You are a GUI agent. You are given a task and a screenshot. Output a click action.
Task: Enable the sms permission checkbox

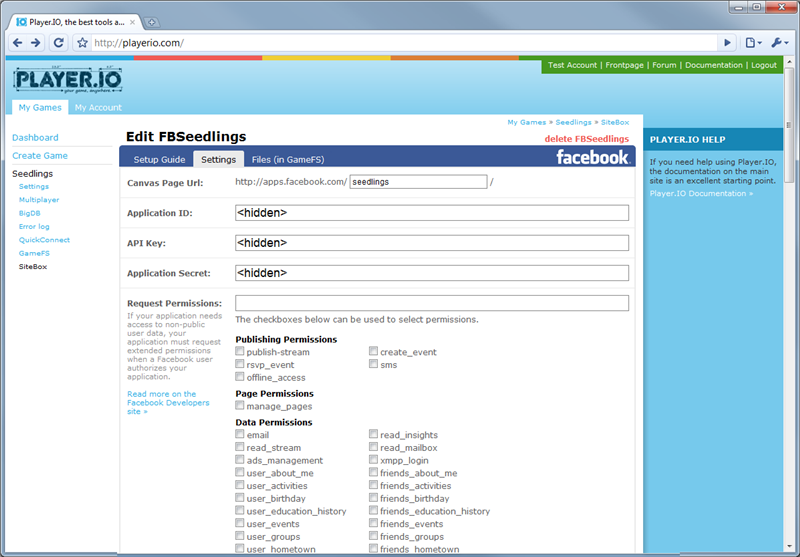click(x=373, y=364)
